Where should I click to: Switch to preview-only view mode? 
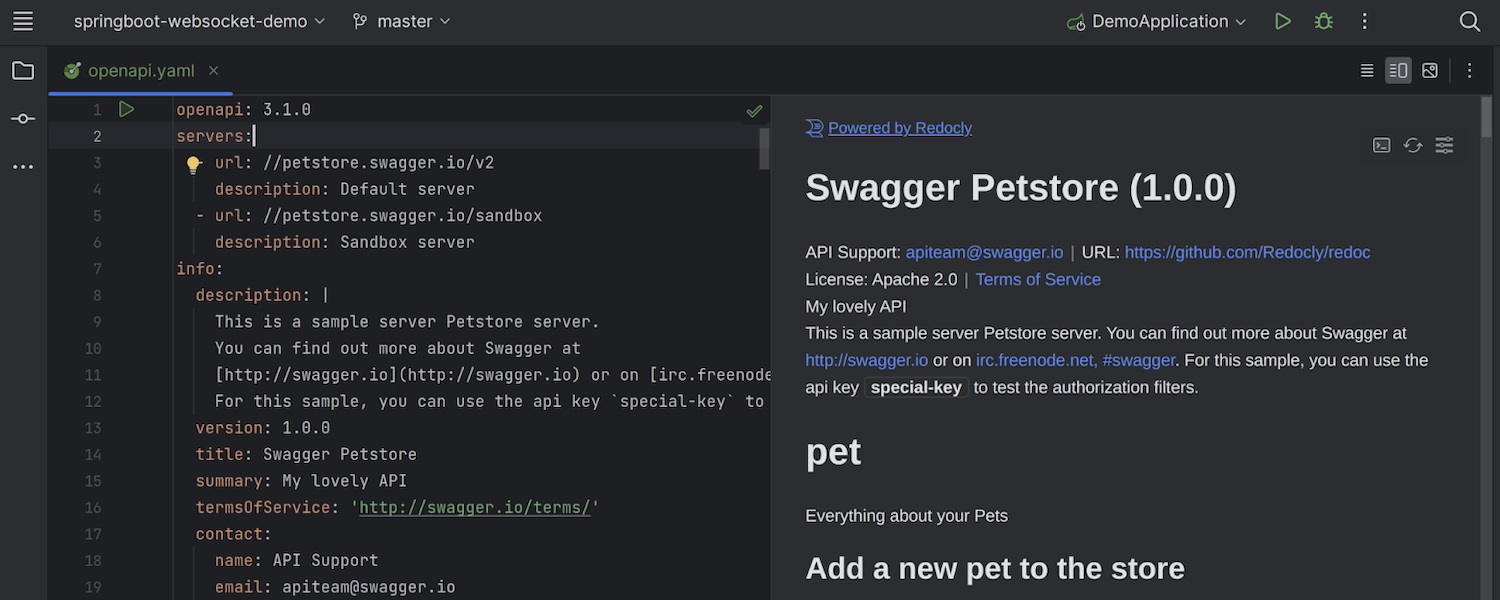(x=1430, y=71)
